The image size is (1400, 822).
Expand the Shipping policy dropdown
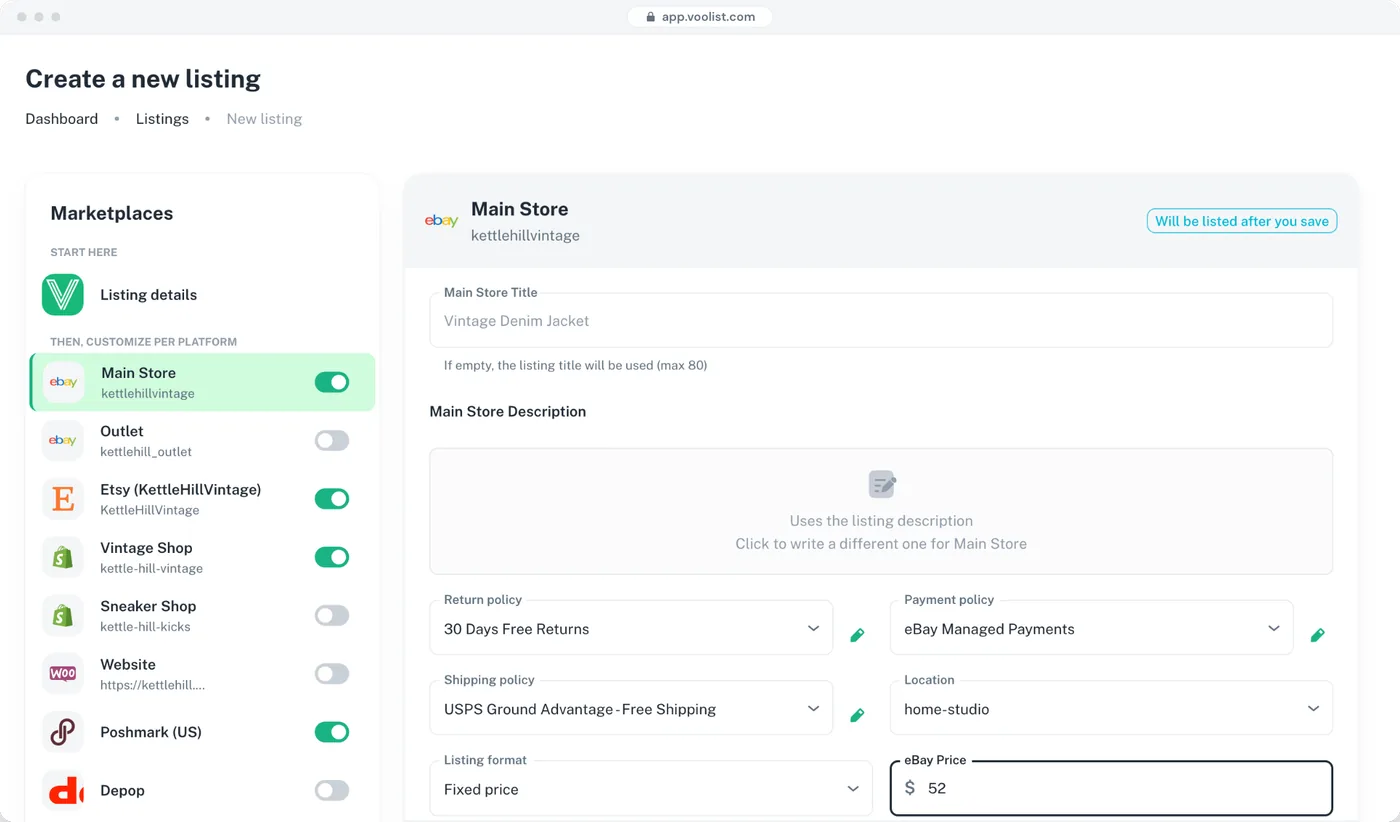pyautogui.click(x=631, y=708)
